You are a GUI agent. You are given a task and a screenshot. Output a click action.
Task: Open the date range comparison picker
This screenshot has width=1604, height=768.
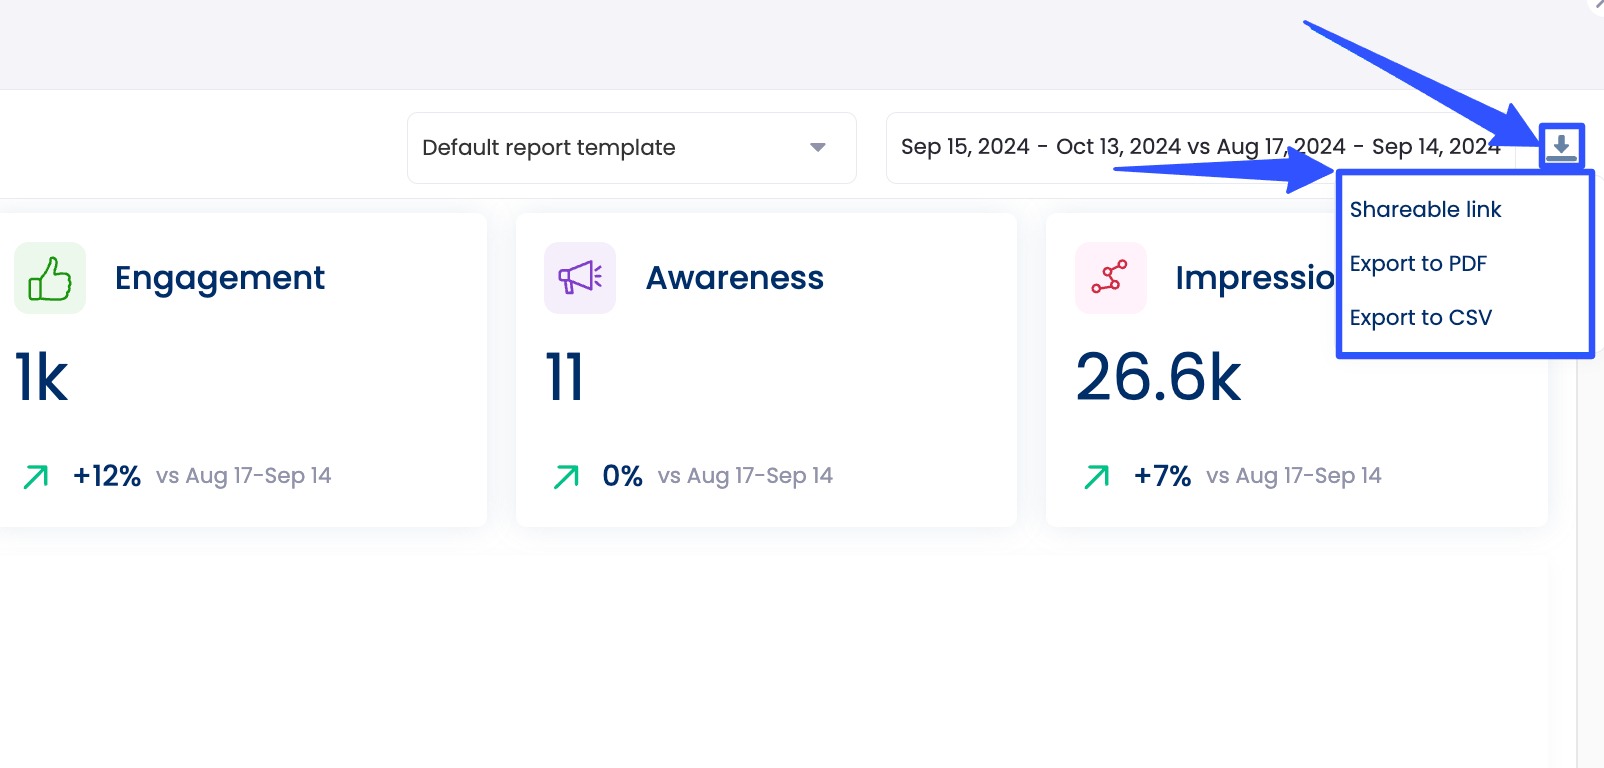[1200, 148]
